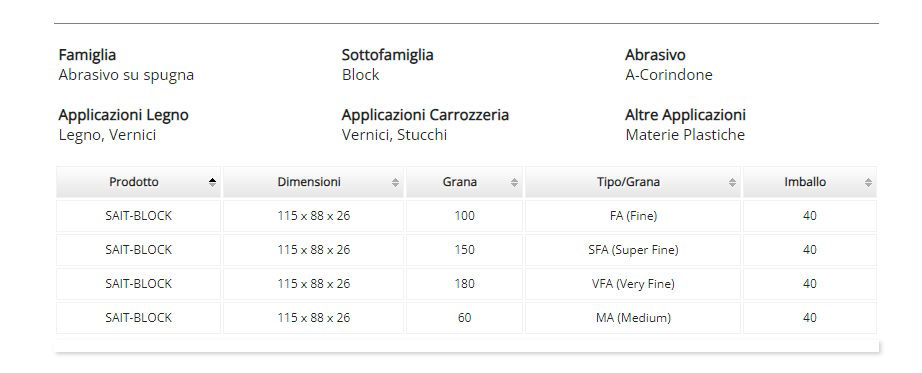Click the sort arrows beside Dimensioni

pos(396,182)
